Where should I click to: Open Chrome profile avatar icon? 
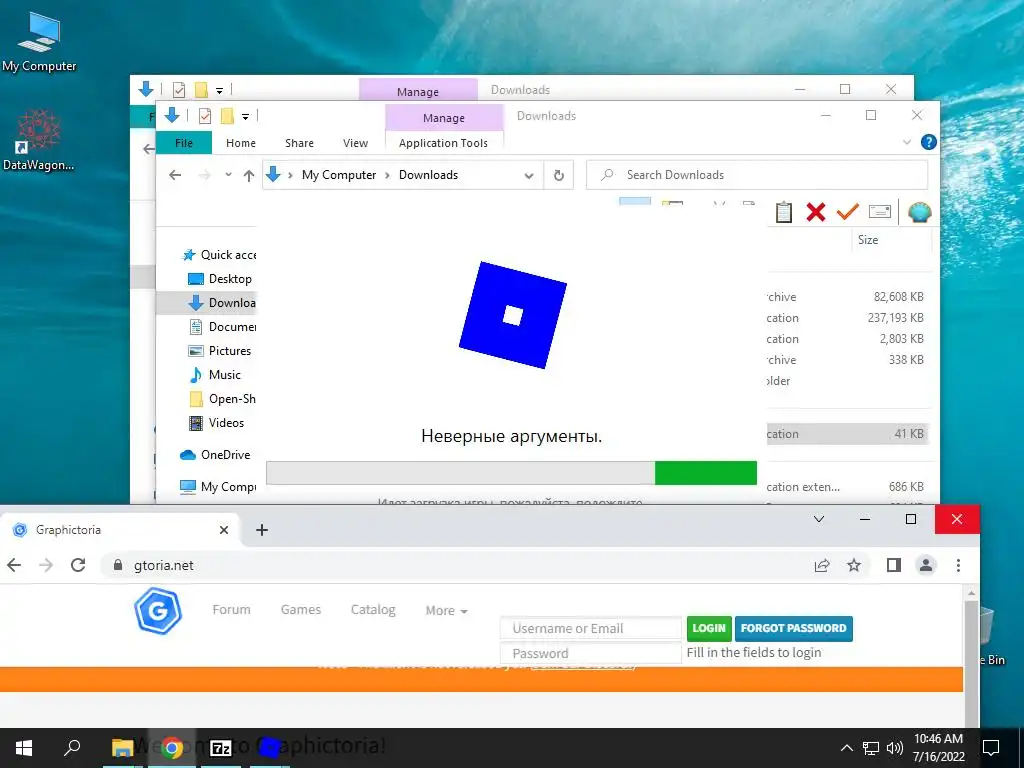[926, 566]
